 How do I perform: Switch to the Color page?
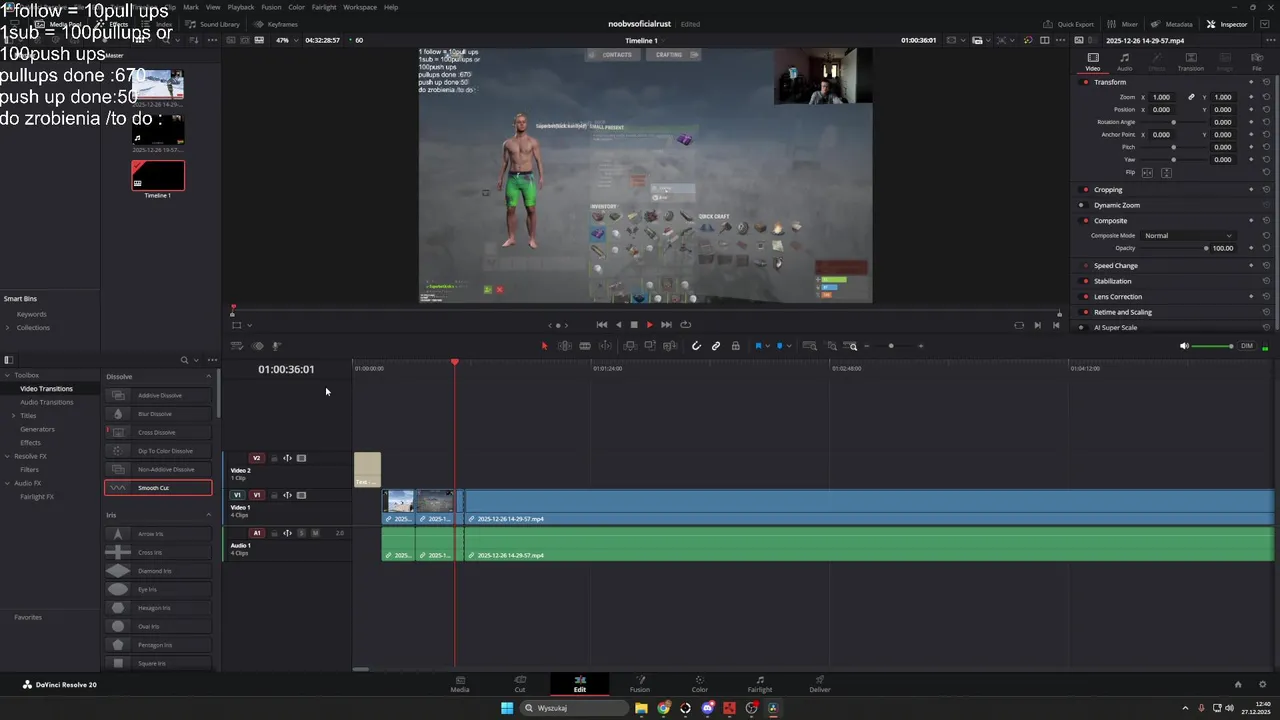point(699,684)
